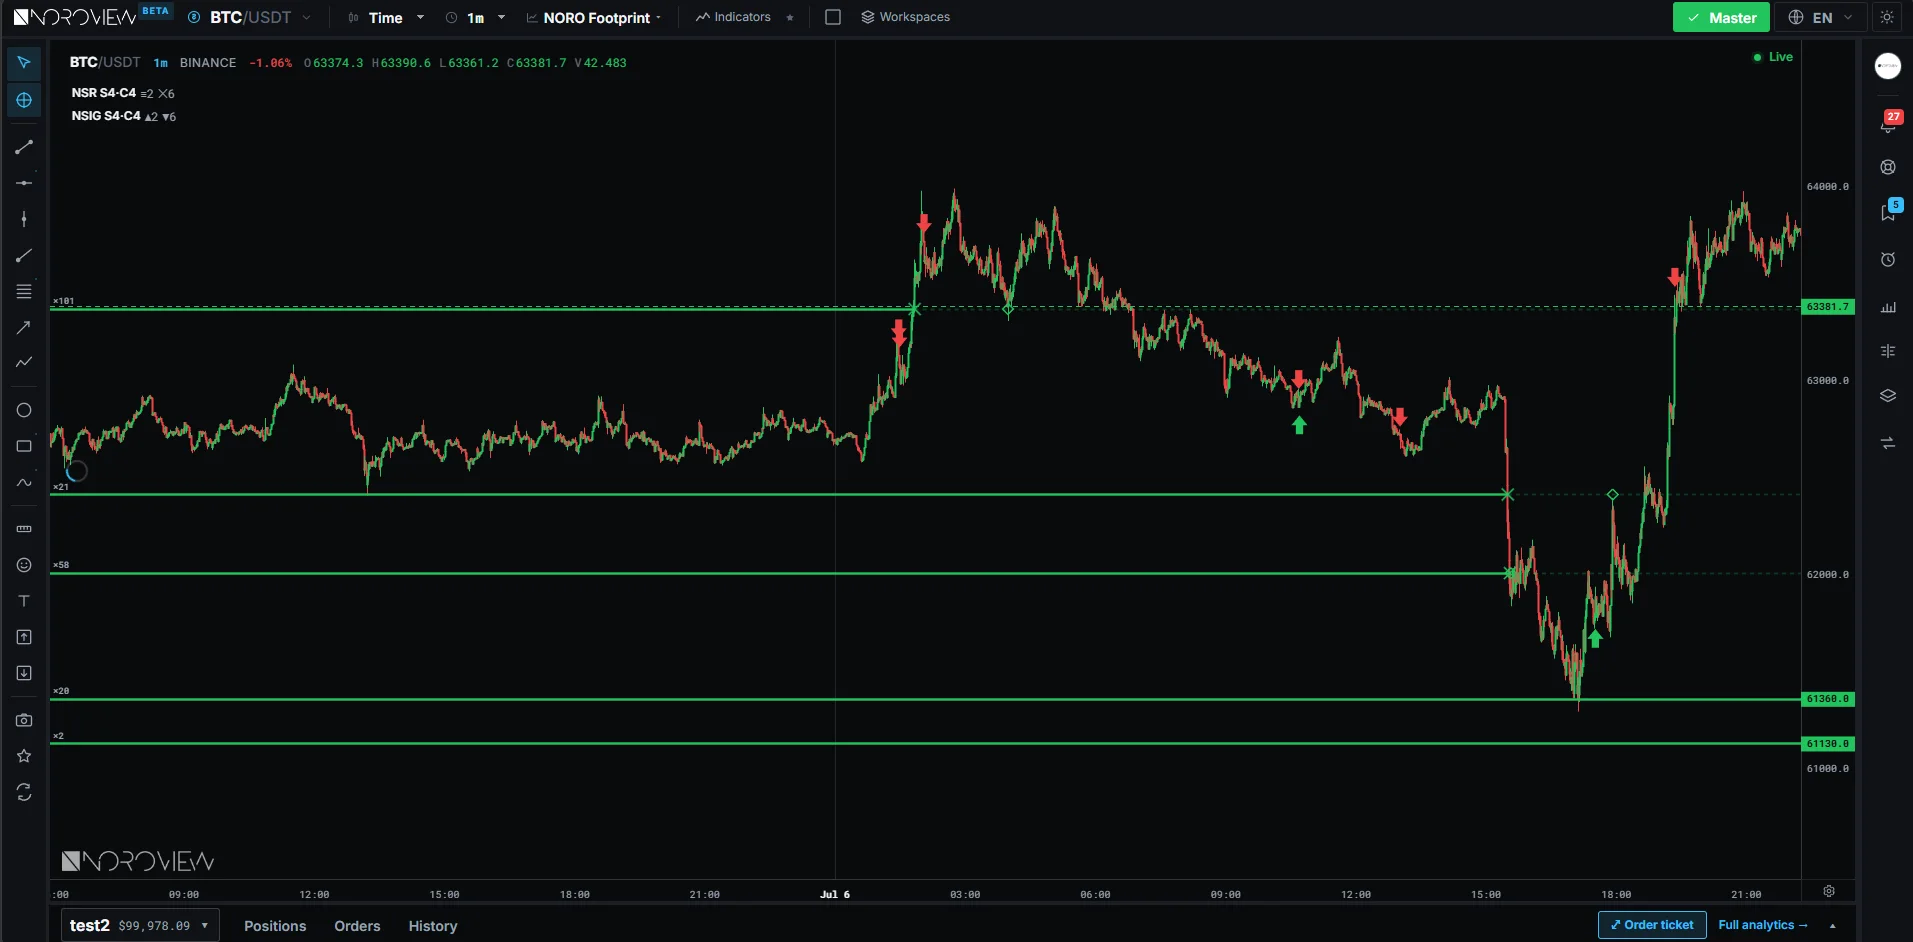Choose the curve drawing tool
The width and height of the screenshot is (1913, 942).
point(24,482)
